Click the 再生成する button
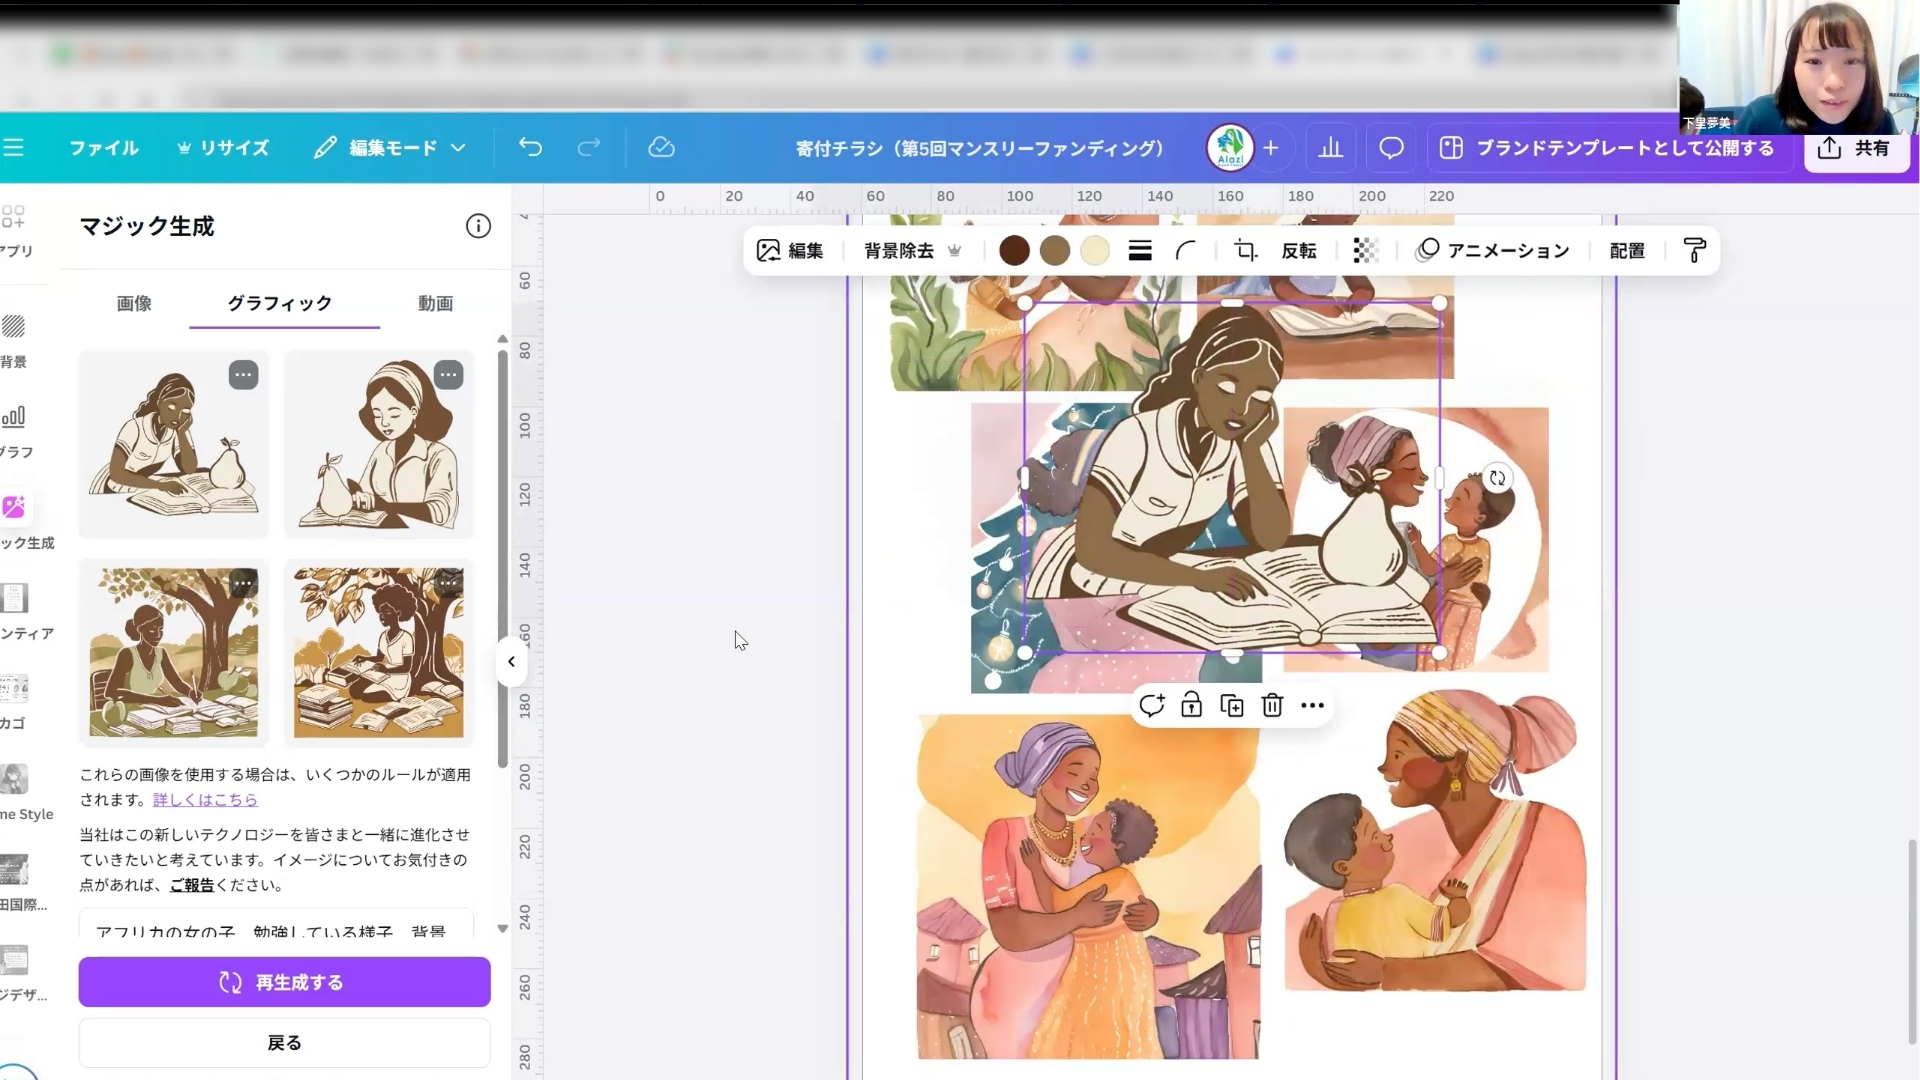The image size is (1920, 1080). click(284, 982)
